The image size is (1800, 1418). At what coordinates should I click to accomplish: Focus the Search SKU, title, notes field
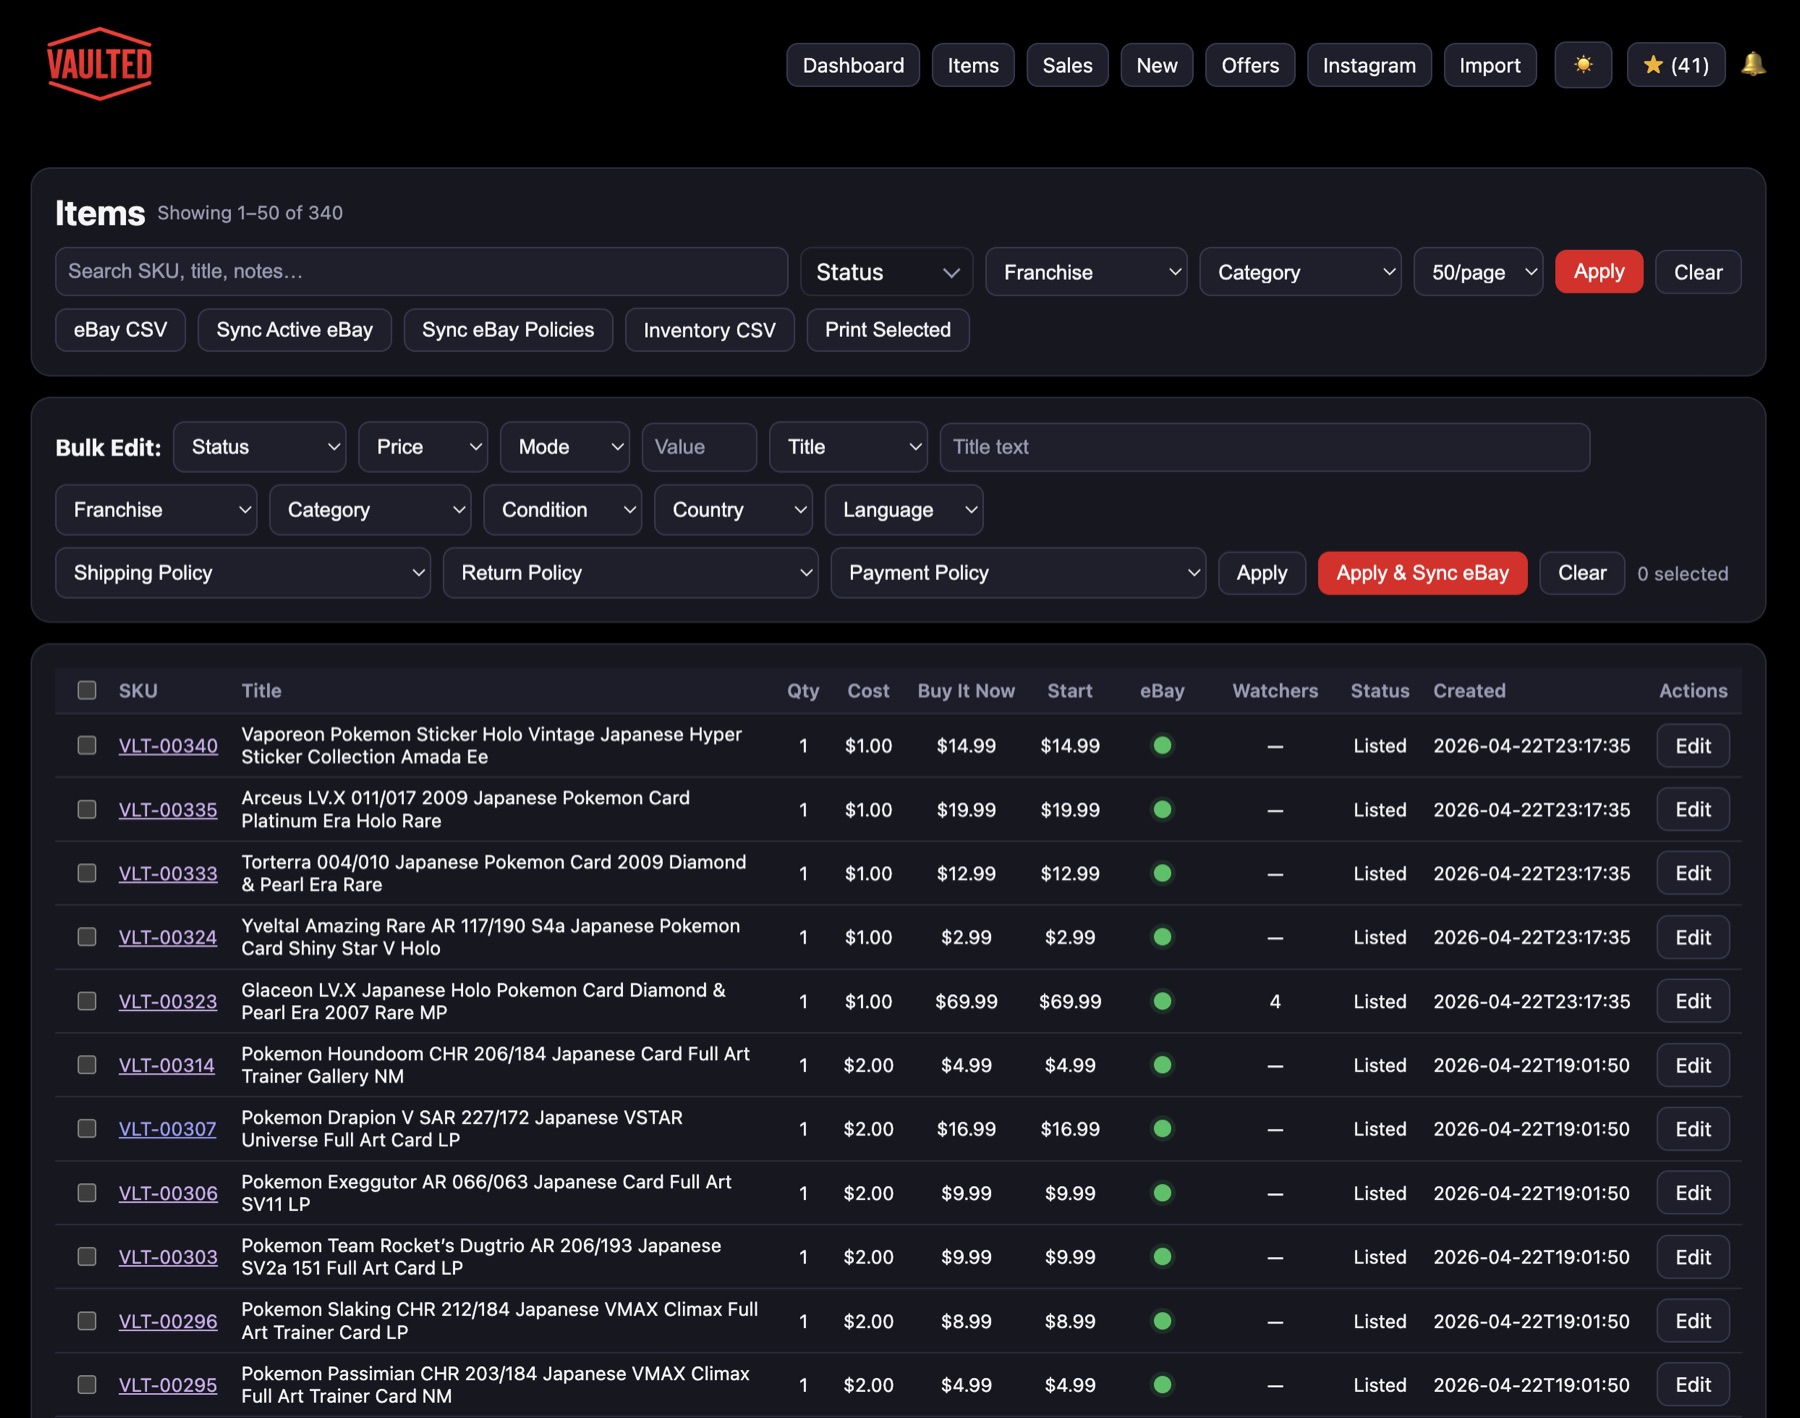point(421,272)
